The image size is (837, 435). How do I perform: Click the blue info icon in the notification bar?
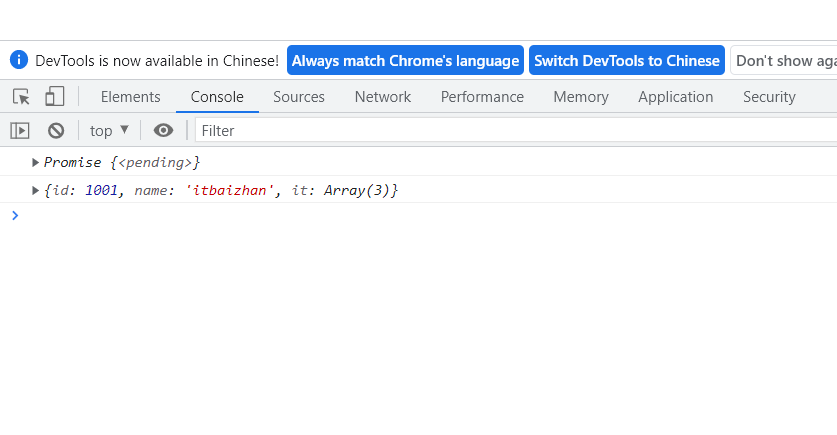[19, 60]
